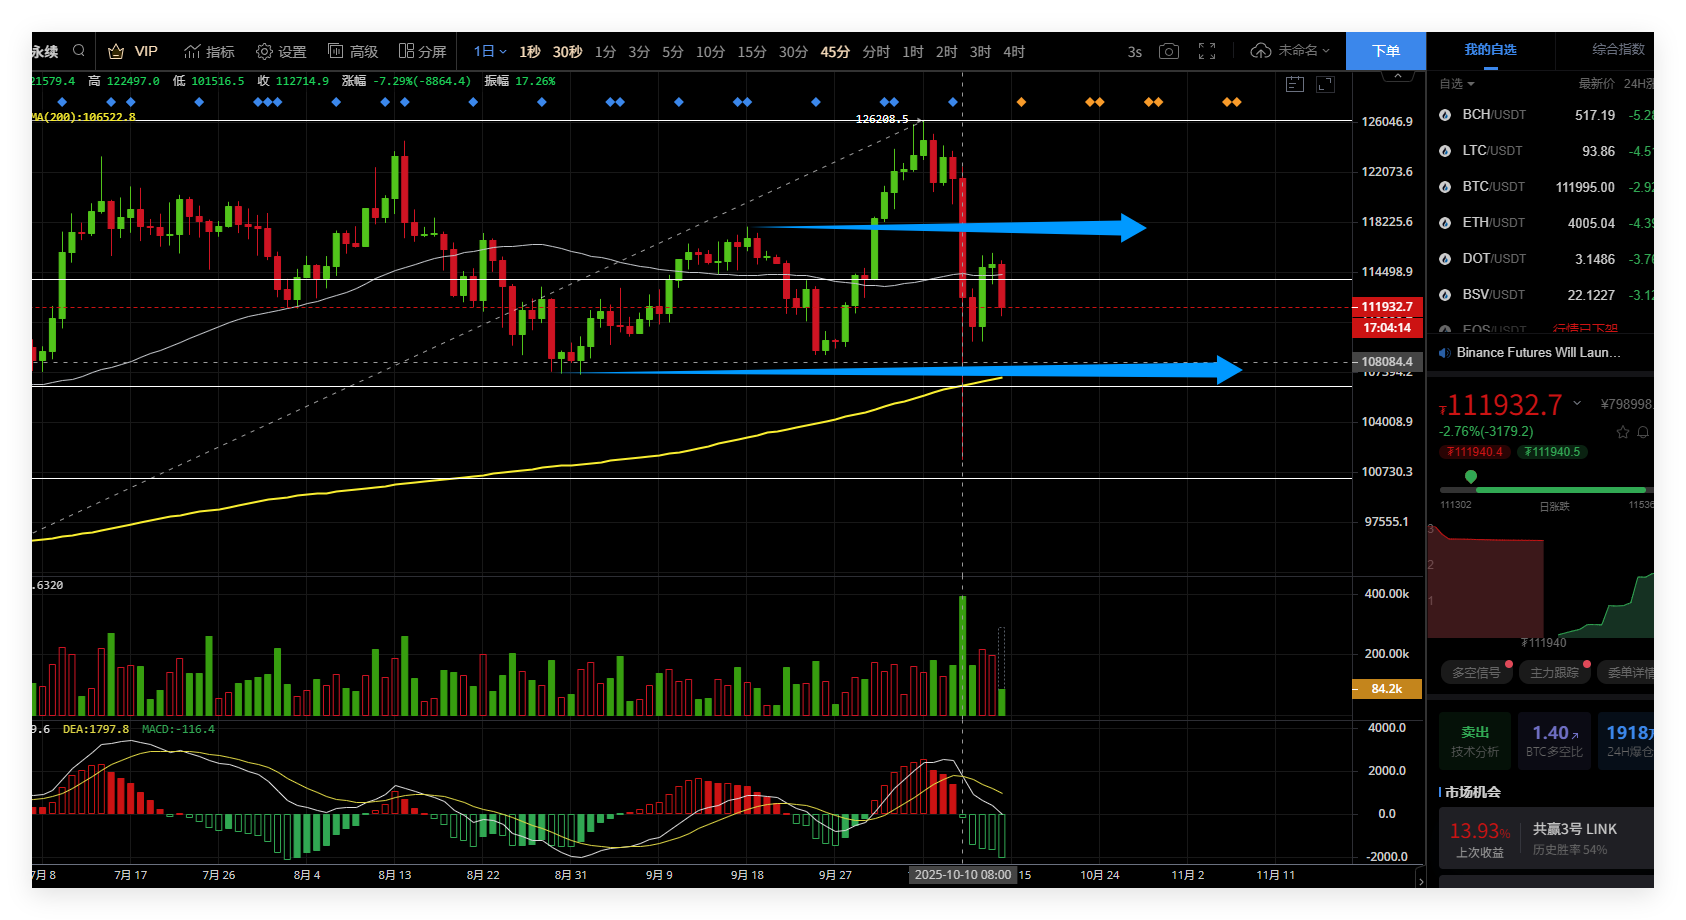This screenshot has height=920, width=1686.
Task: Click the blue 下单 order button
Action: pyautogui.click(x=1385, y=51)
